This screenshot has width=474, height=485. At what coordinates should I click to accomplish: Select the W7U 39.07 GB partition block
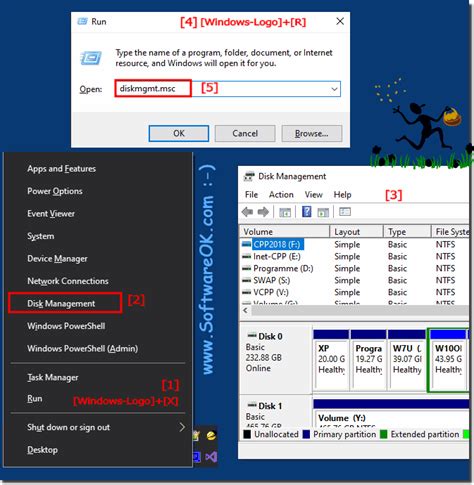(406, 359)
